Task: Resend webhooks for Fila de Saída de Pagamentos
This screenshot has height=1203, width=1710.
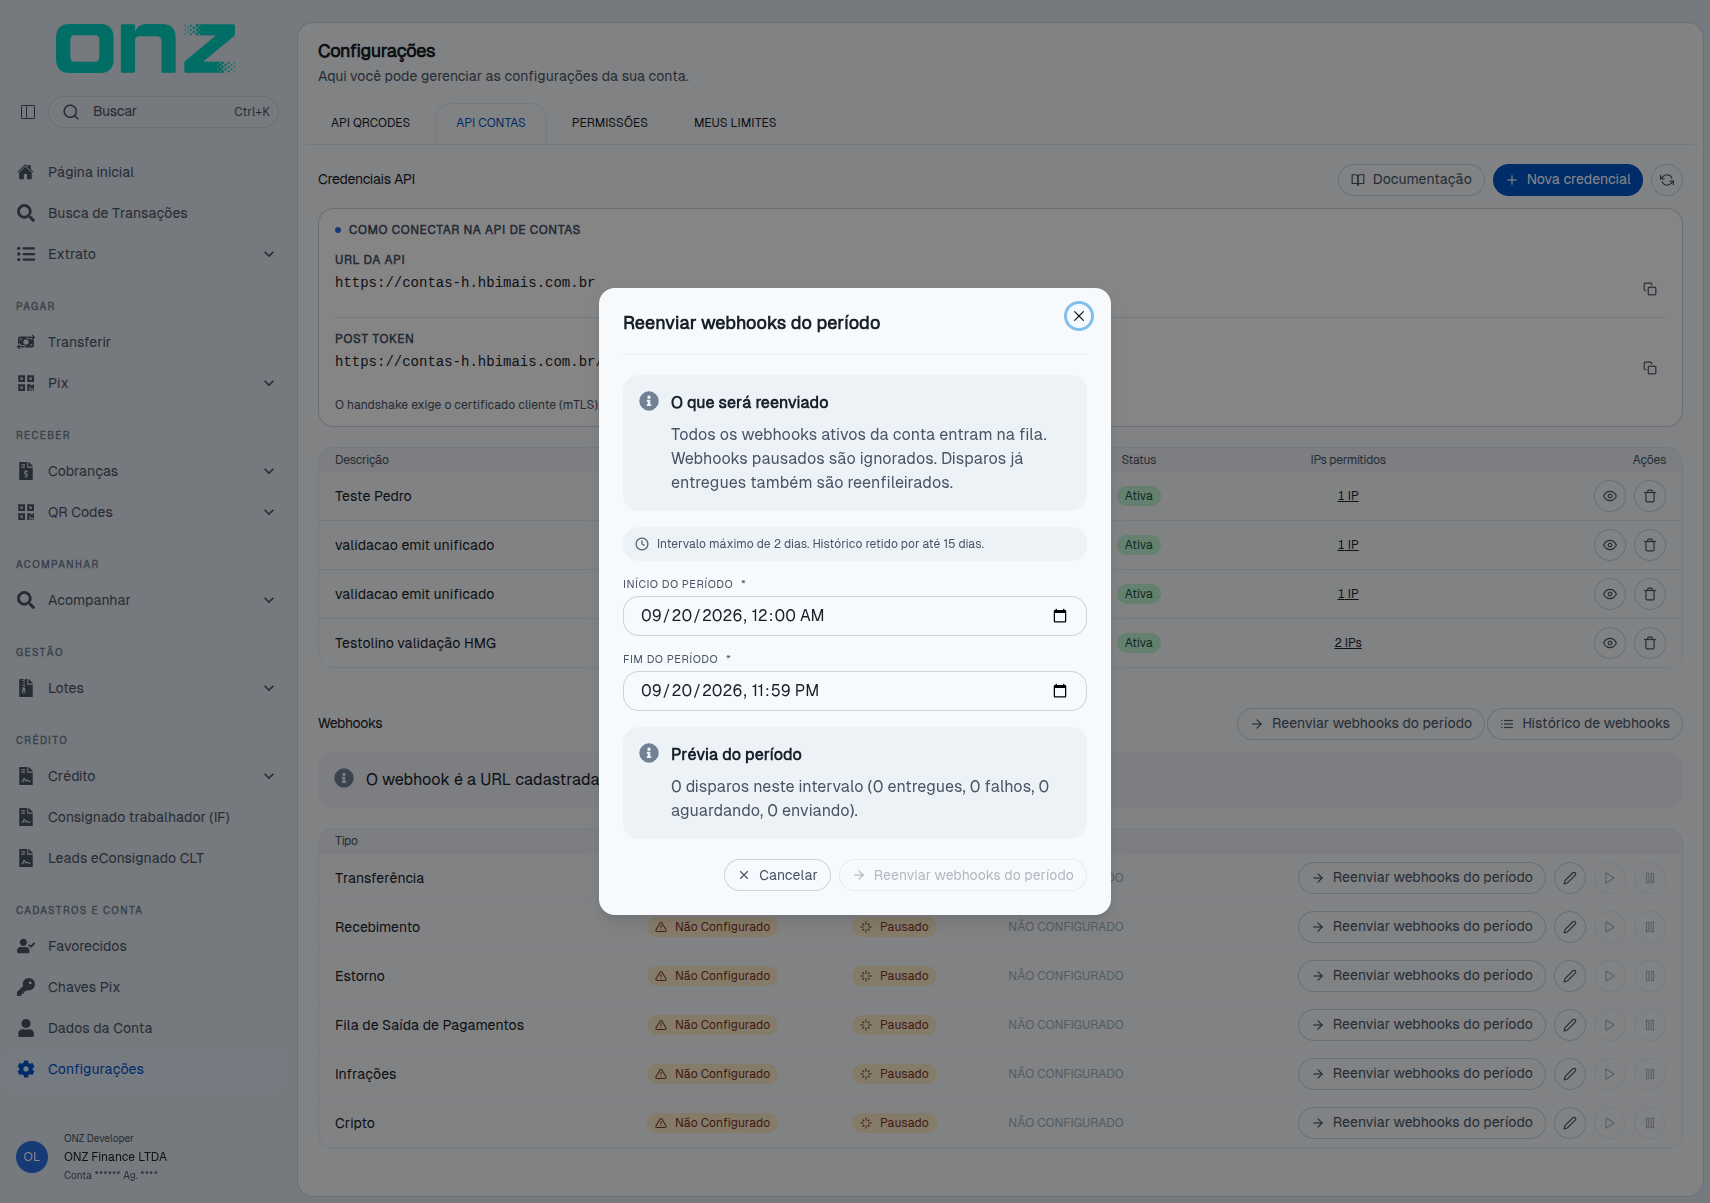Action: 1421,1025
